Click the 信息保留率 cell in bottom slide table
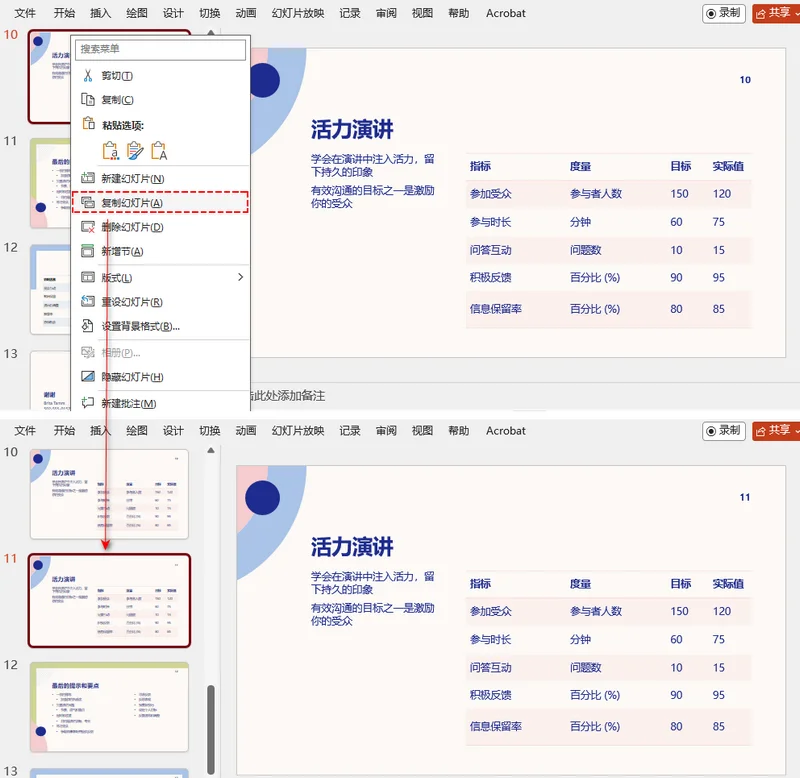Image resolution: width=800 pixels, height=778 pixels. click(x=495, y=726)
